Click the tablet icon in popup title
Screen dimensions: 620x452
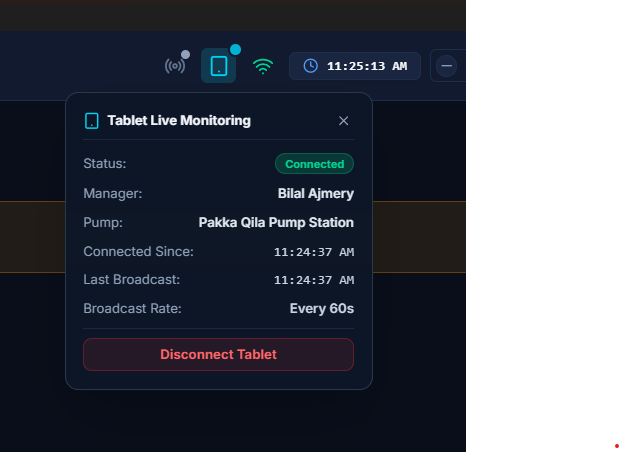[92, 121]
